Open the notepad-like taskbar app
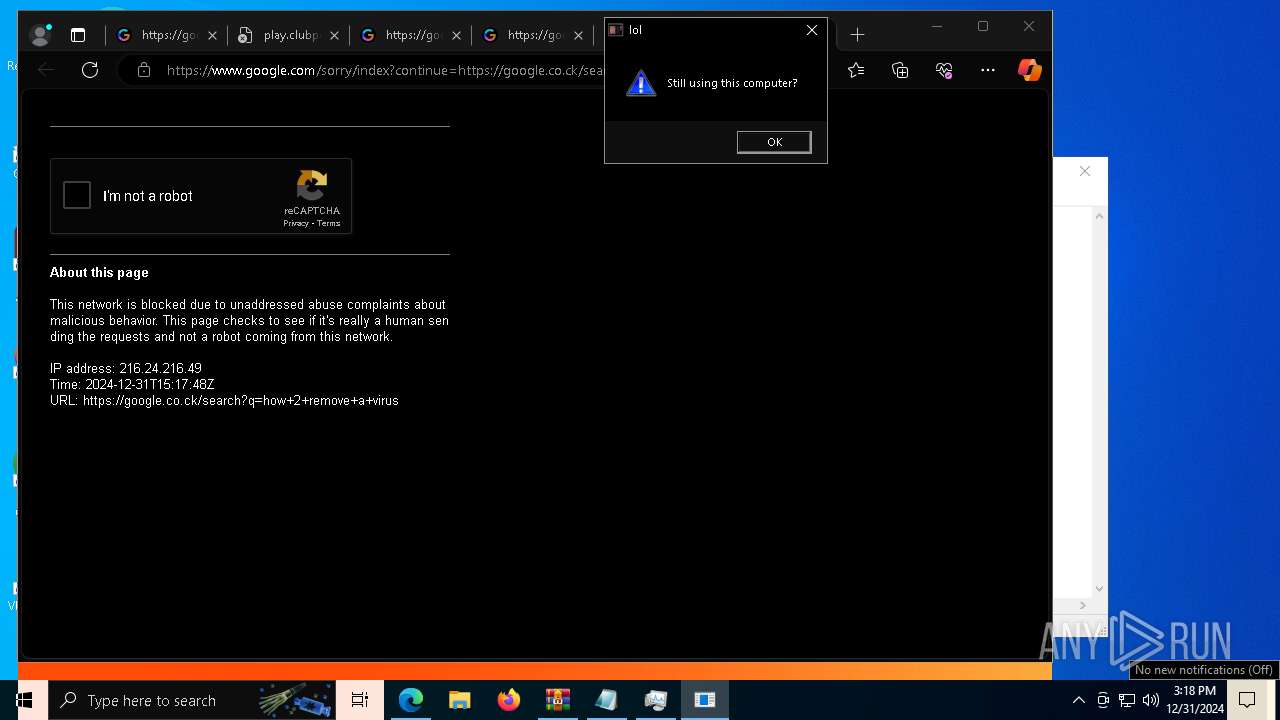The height and width of the screenshot is (720, 1280). (x=607, y=700)
